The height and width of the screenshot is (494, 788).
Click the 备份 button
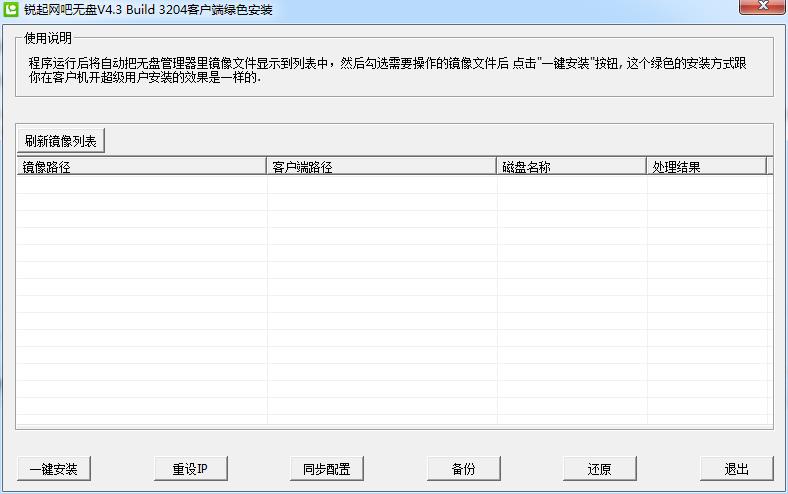tap(463, 468)
